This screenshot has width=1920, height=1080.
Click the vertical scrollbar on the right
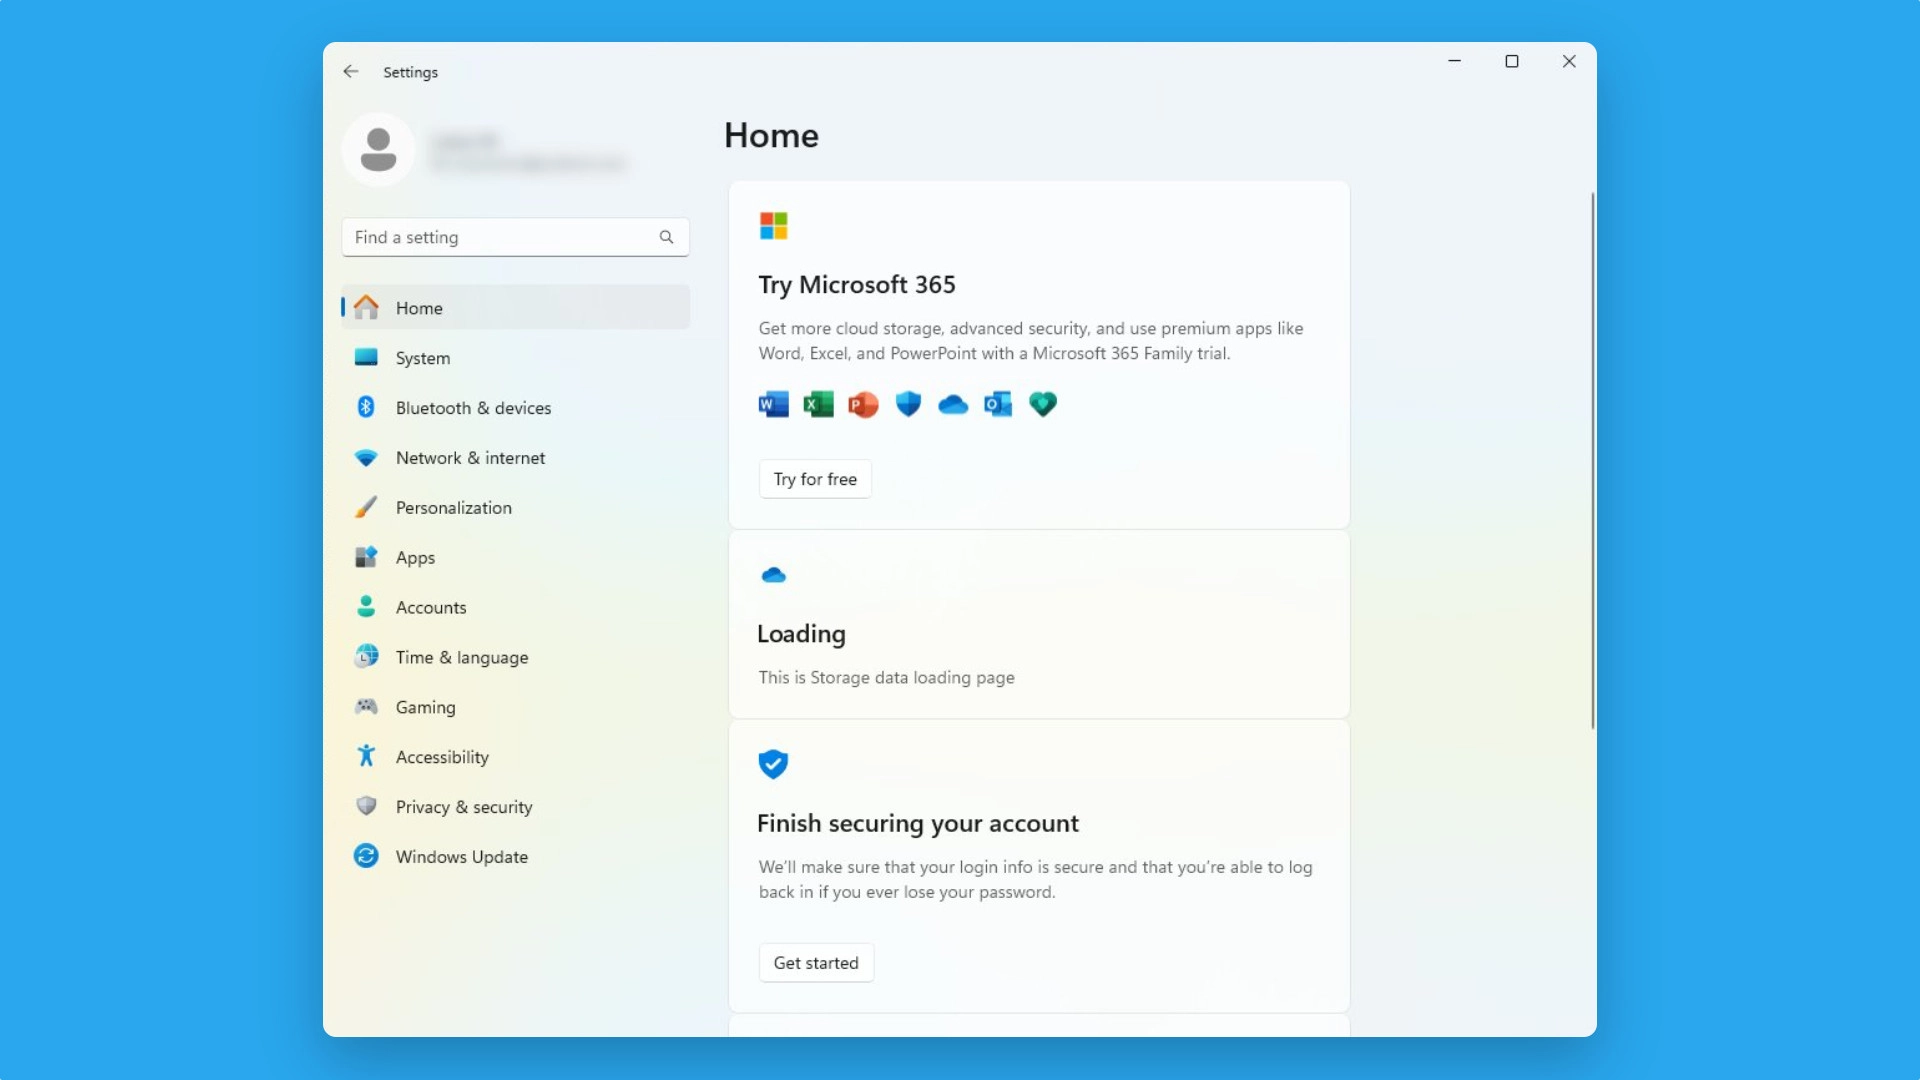pyautogui.click(x=1592, y=460)
